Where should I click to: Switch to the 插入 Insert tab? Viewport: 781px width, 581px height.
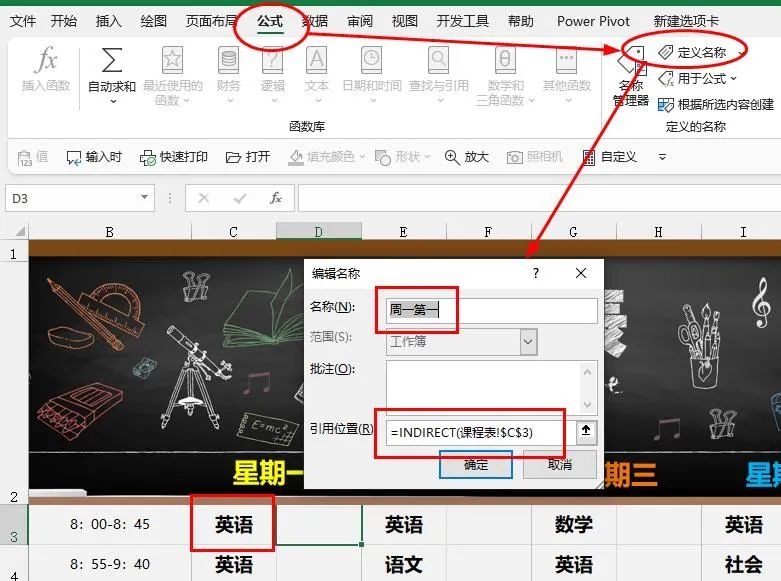(x=109, y=21)
